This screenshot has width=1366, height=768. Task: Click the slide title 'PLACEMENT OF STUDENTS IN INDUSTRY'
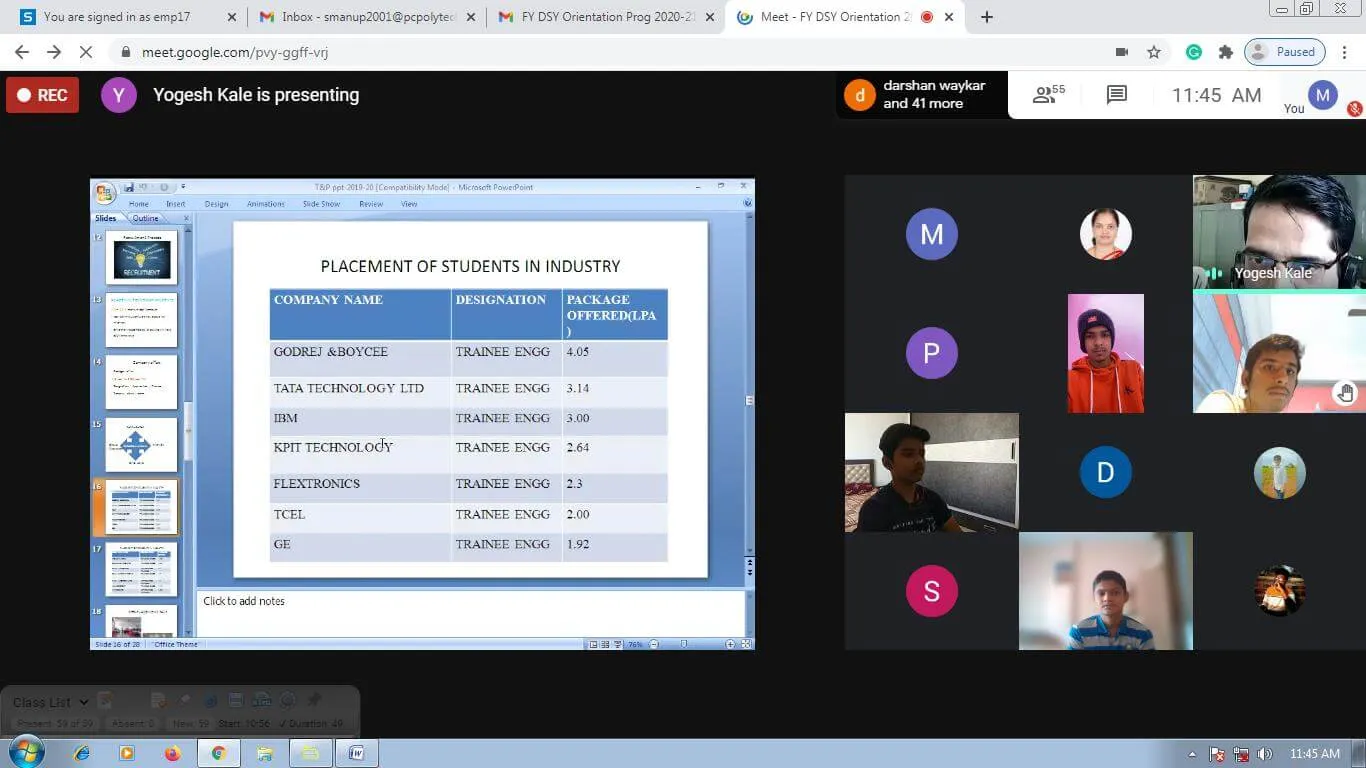point(470,266)
